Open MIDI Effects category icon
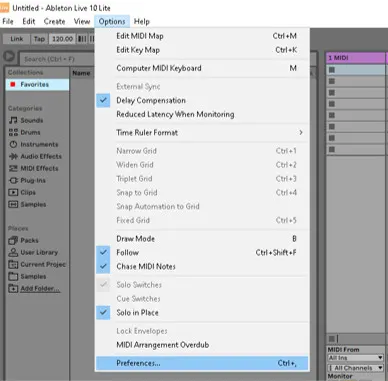The image size is (388, 381). click(x=13, y=168)
